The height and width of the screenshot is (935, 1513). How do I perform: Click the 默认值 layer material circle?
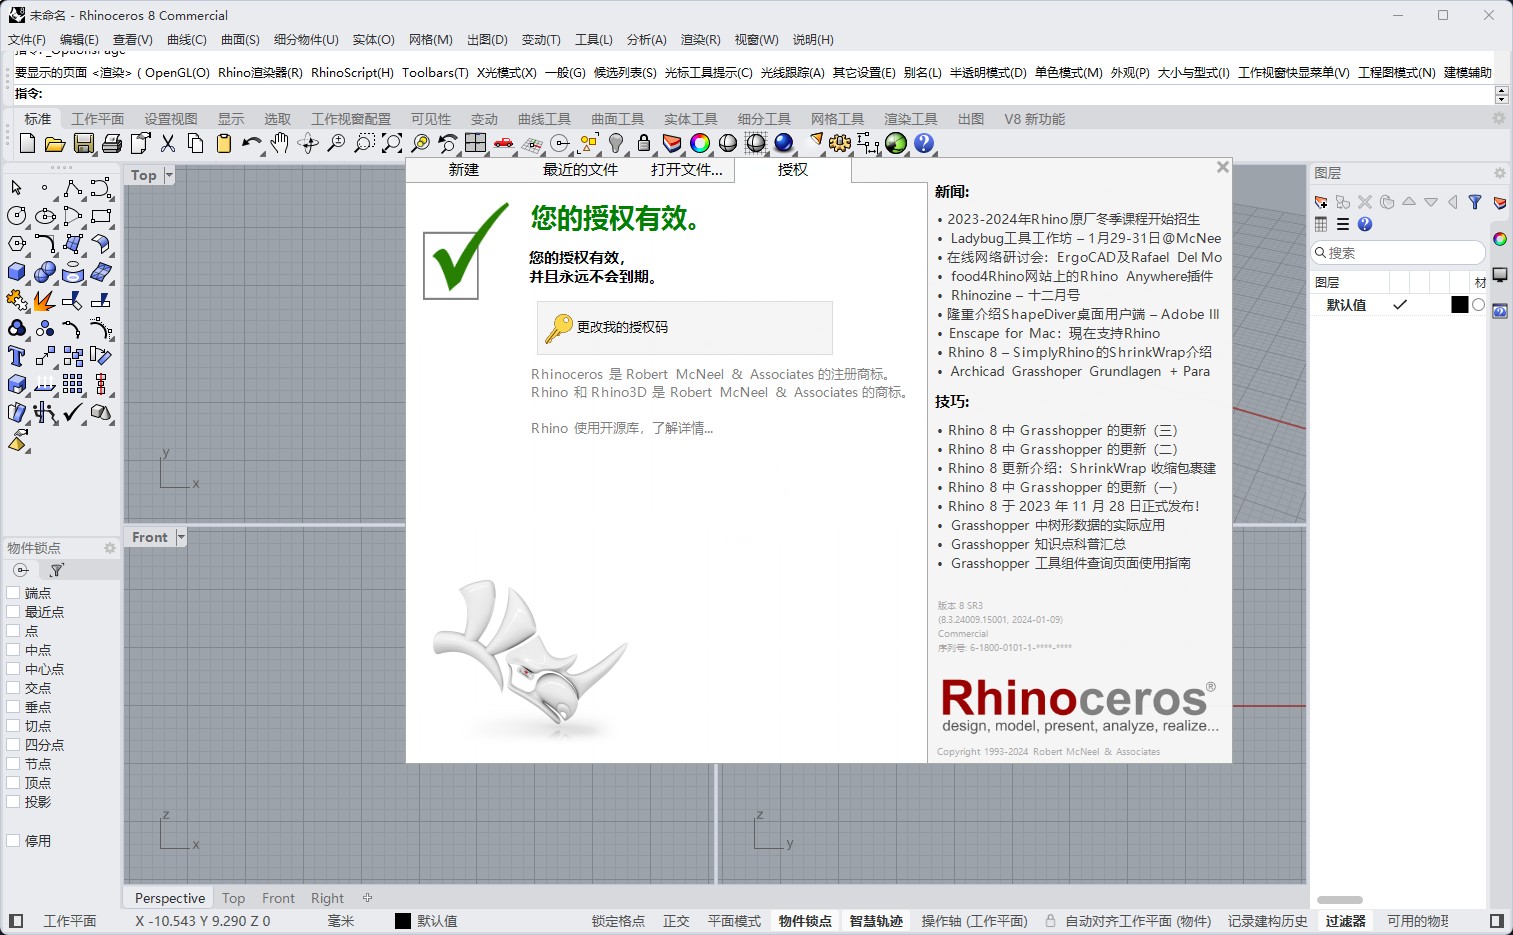[x=1478, y=305]
